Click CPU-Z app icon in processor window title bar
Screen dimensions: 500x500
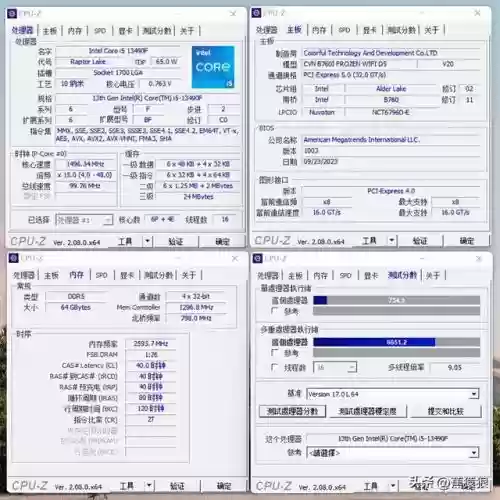click(12, 14)
